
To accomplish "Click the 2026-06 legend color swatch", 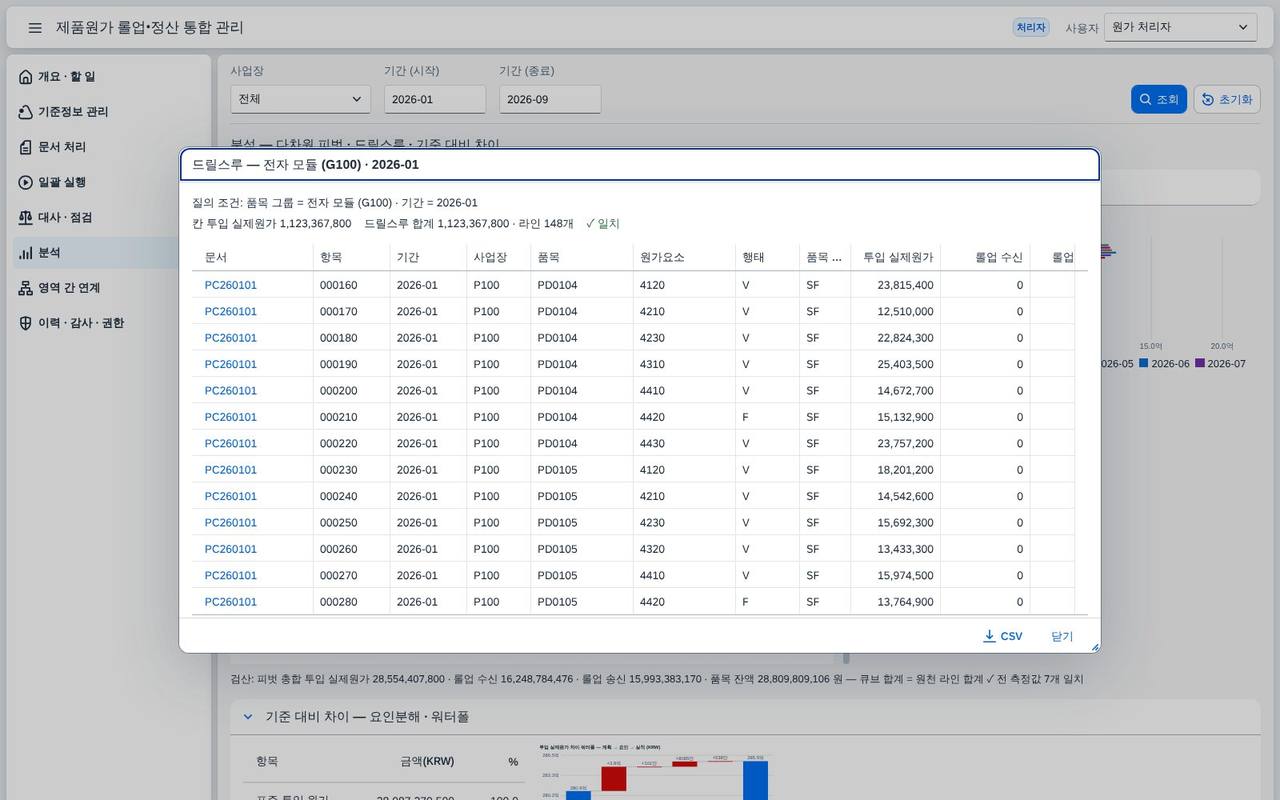I will [x=1145, y=364].
